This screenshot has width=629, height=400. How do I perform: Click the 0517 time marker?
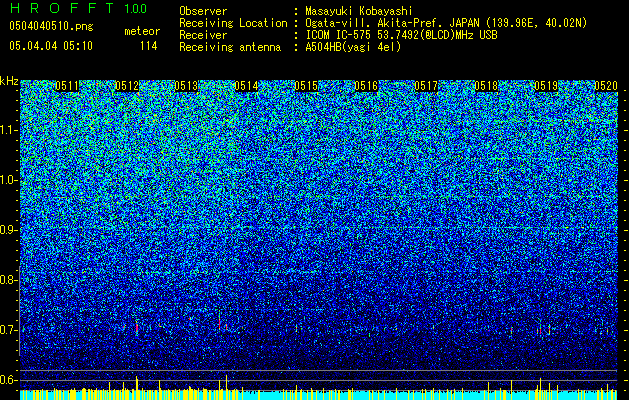(426, 86)
